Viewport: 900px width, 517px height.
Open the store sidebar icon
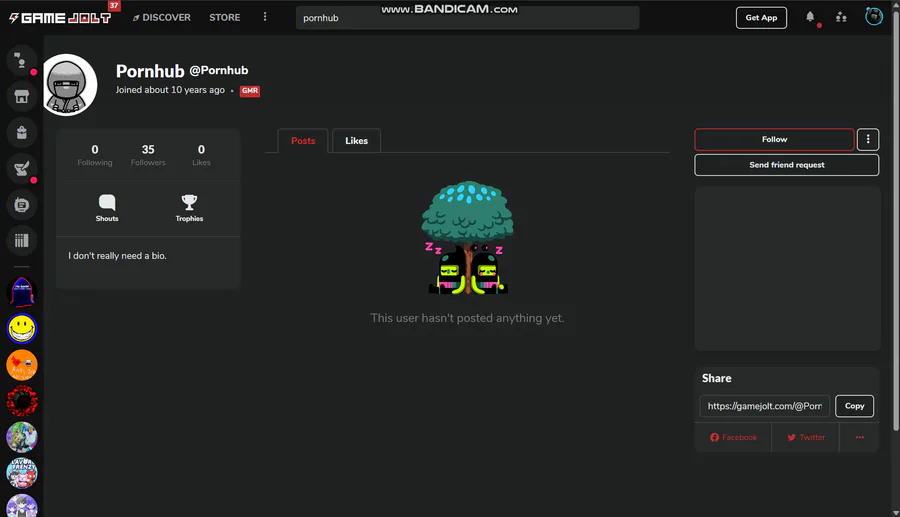point(21,96)
